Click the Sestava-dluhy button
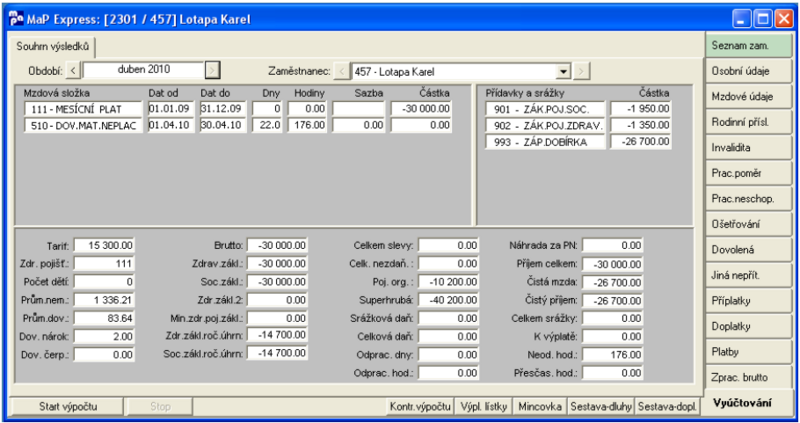The image size is (800, 423). tap(601, 407)
